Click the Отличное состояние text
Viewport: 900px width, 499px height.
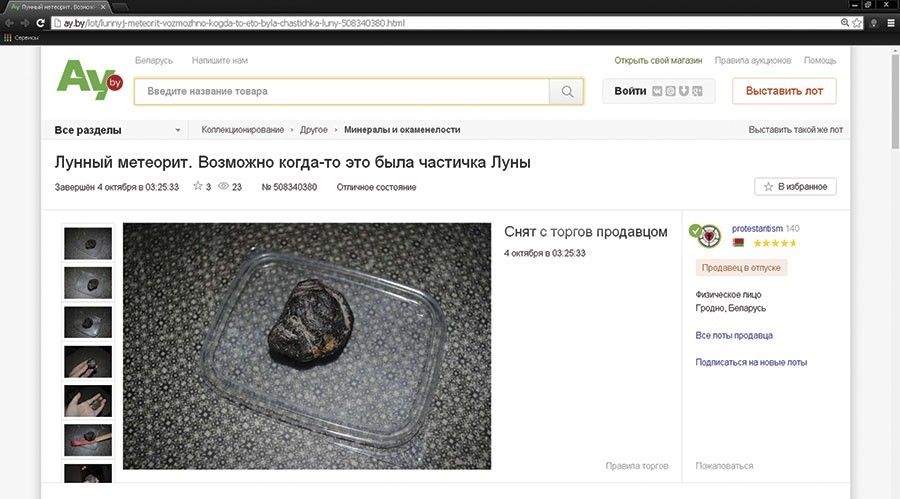(x=377, y=187)
